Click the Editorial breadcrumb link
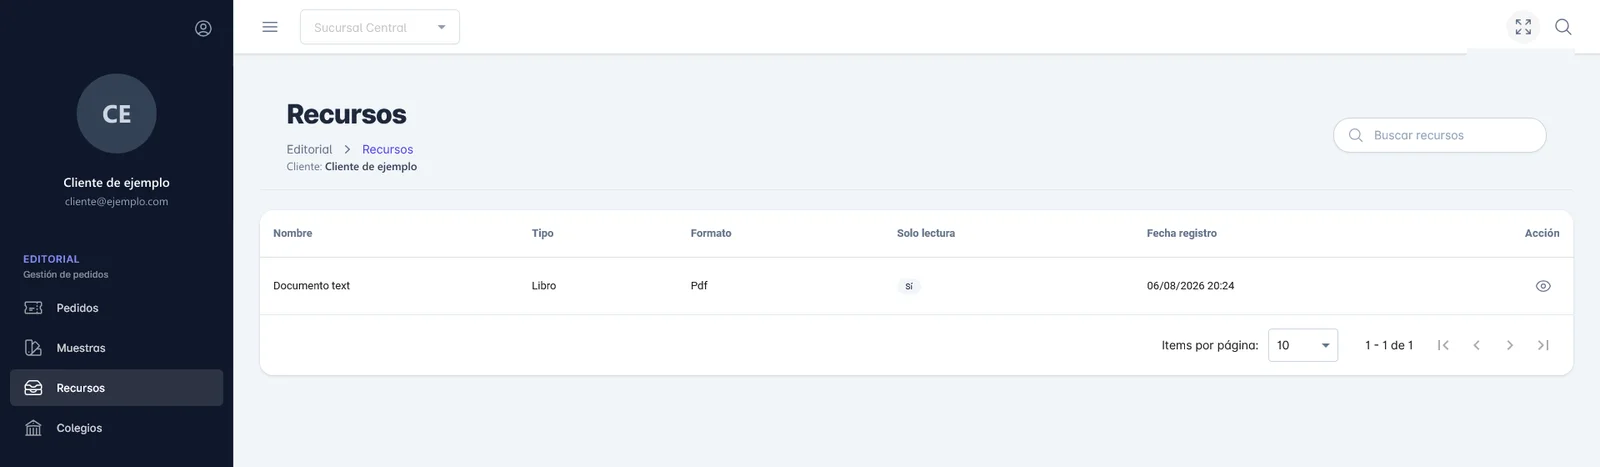The image size is (1600, 467). click(309, 149)
